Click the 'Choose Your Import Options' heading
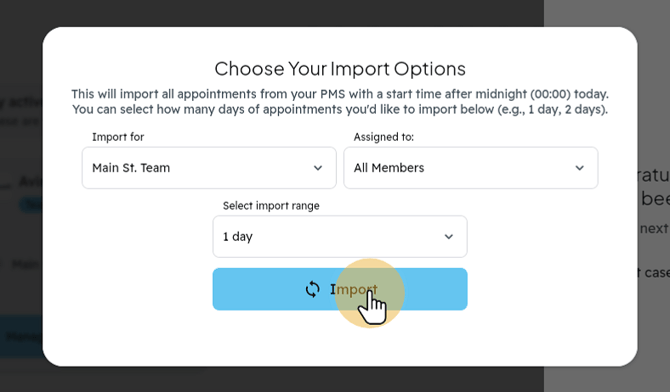This screenshot has height=392, width=670. click(x=340, y=69)
